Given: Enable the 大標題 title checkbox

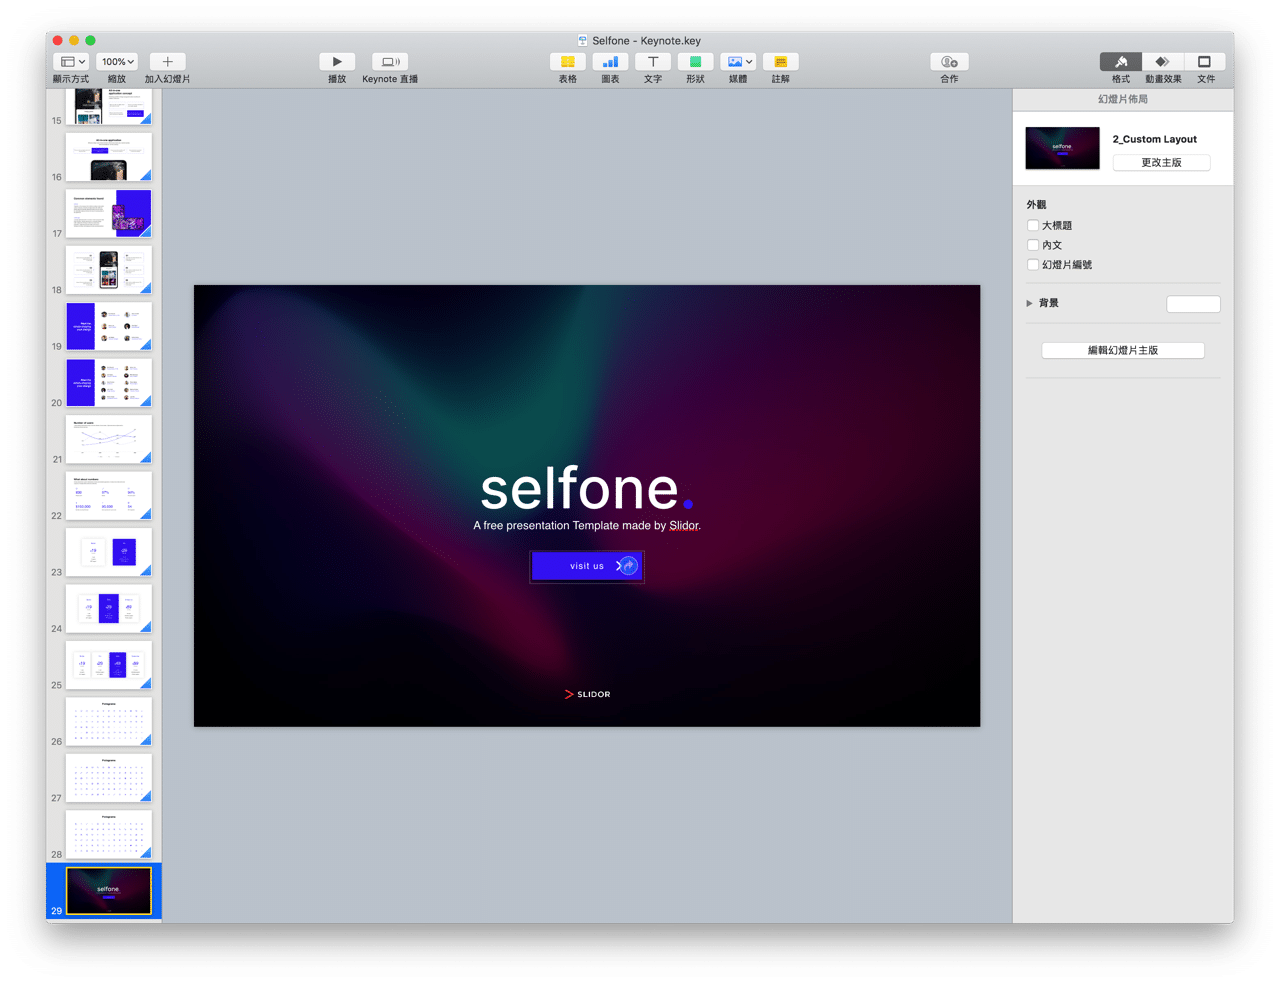Looking at the screenshot, I should 1032,225.
